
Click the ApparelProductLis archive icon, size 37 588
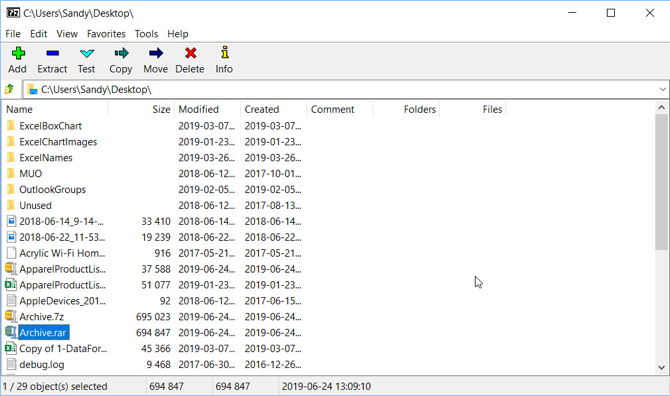pos(11,269)
